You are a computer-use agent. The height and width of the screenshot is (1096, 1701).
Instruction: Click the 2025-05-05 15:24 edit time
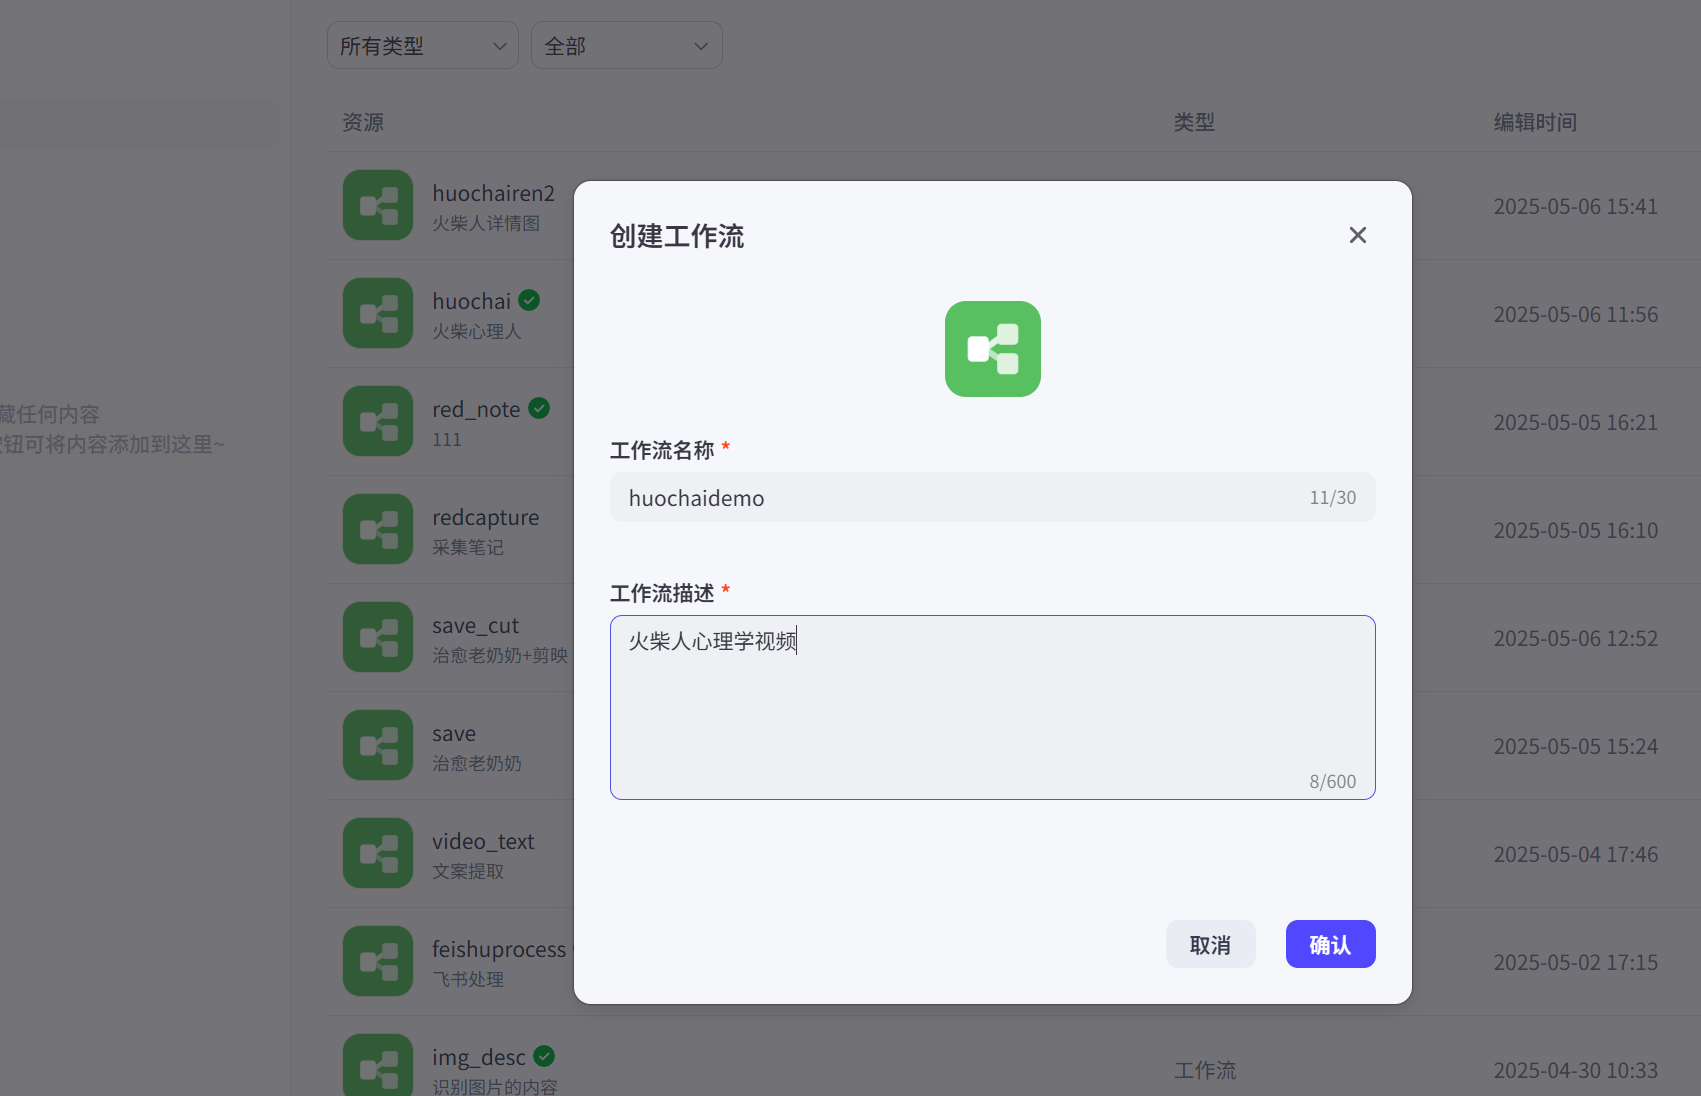pyautogui.click(x=1576, y=746)
